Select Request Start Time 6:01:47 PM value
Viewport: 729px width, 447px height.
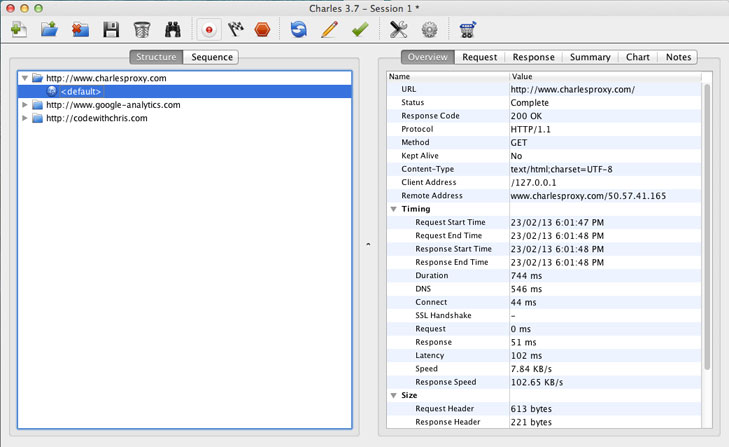click(x=557, y=222)
